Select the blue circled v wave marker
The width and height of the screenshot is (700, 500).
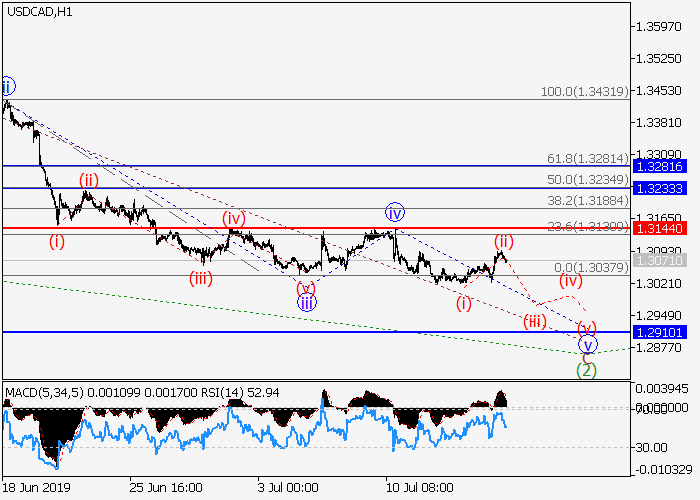click(x=588, y=345)
